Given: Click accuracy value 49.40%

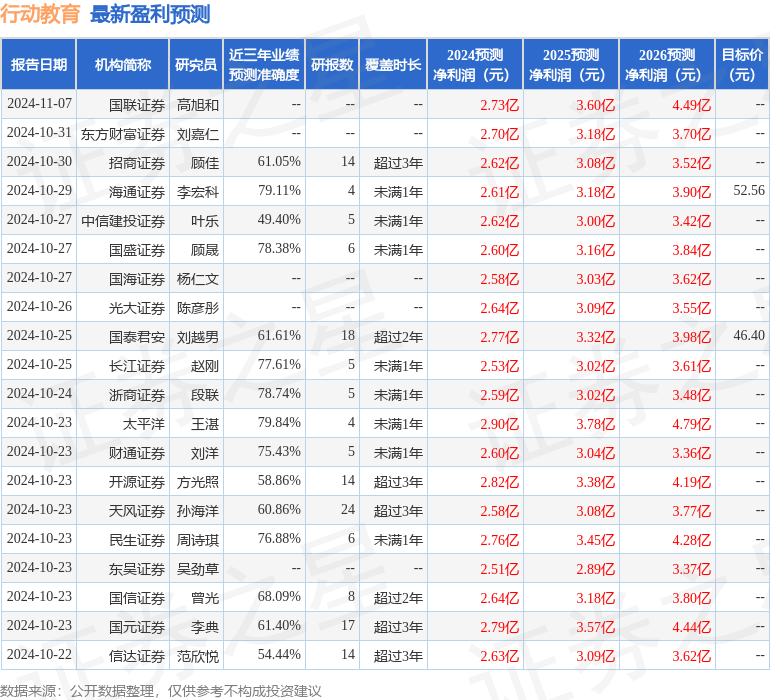Looking at the screenshot, I should coord(279,220).
